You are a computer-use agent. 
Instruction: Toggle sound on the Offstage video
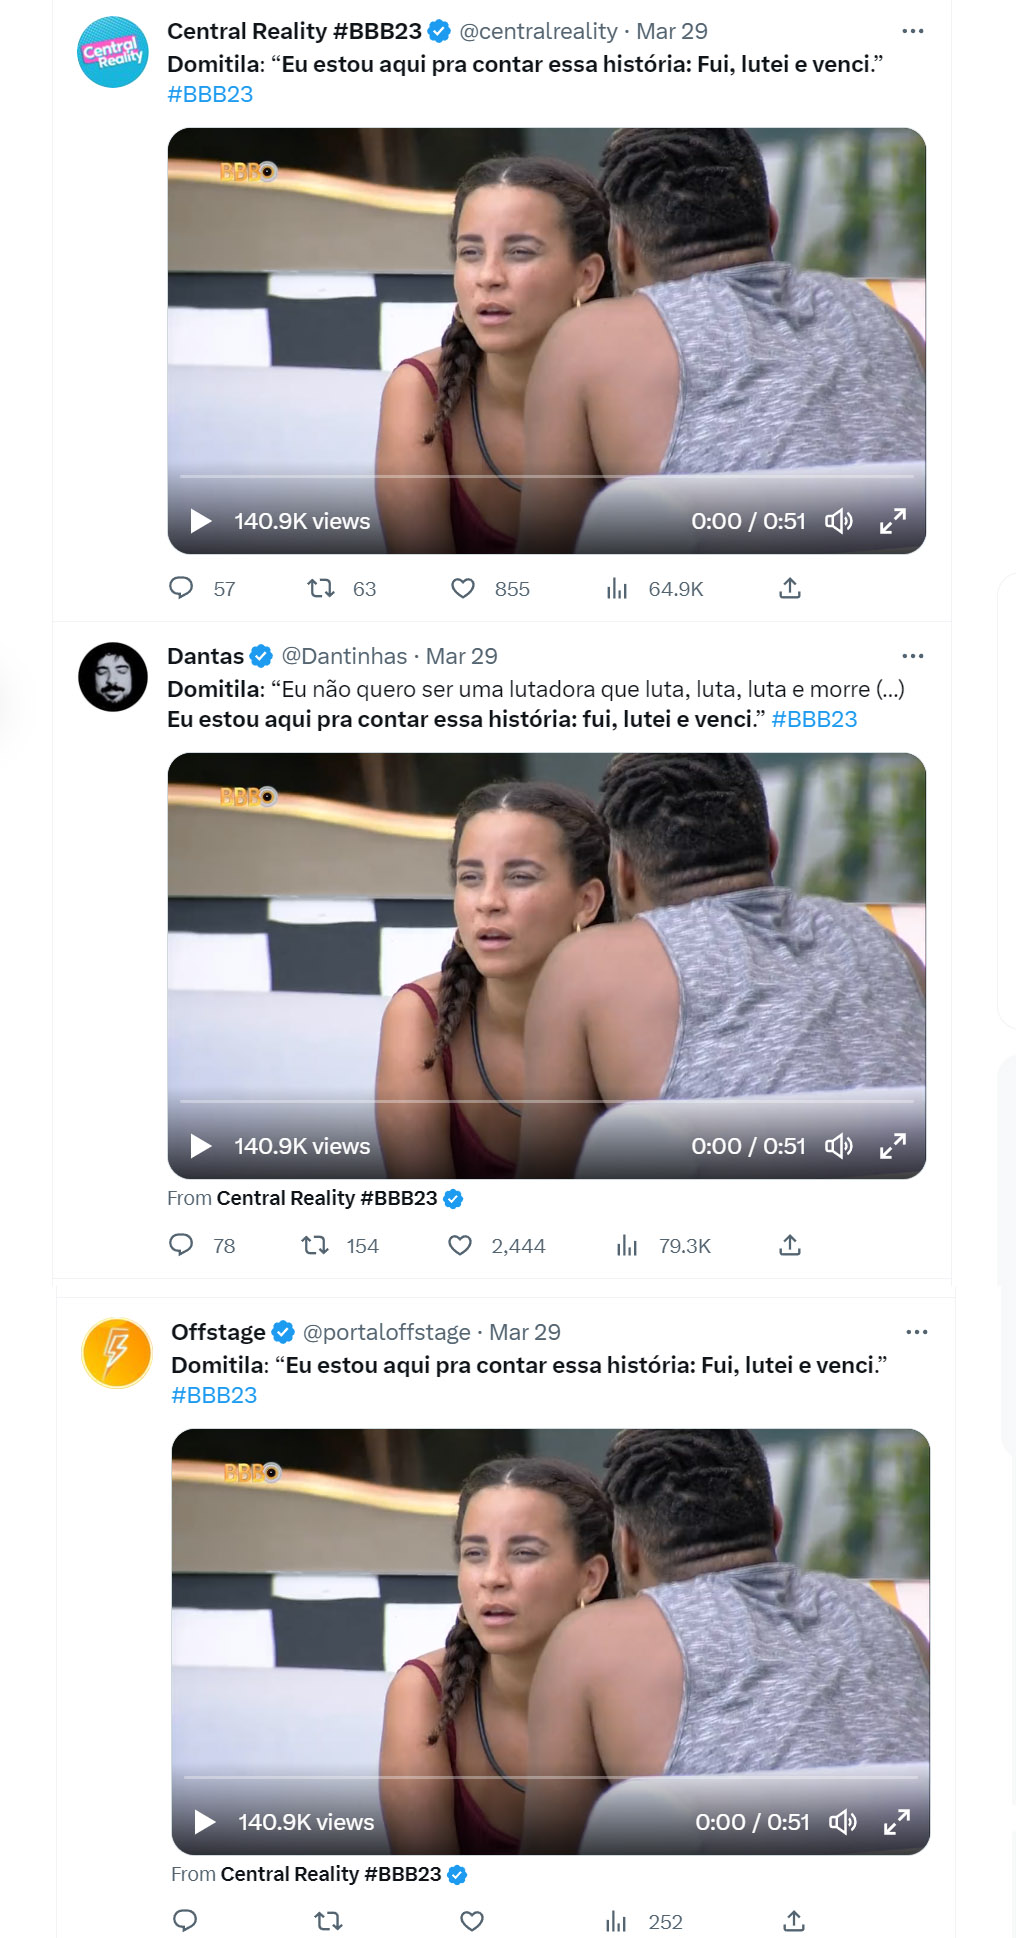tap(842, 1822)
